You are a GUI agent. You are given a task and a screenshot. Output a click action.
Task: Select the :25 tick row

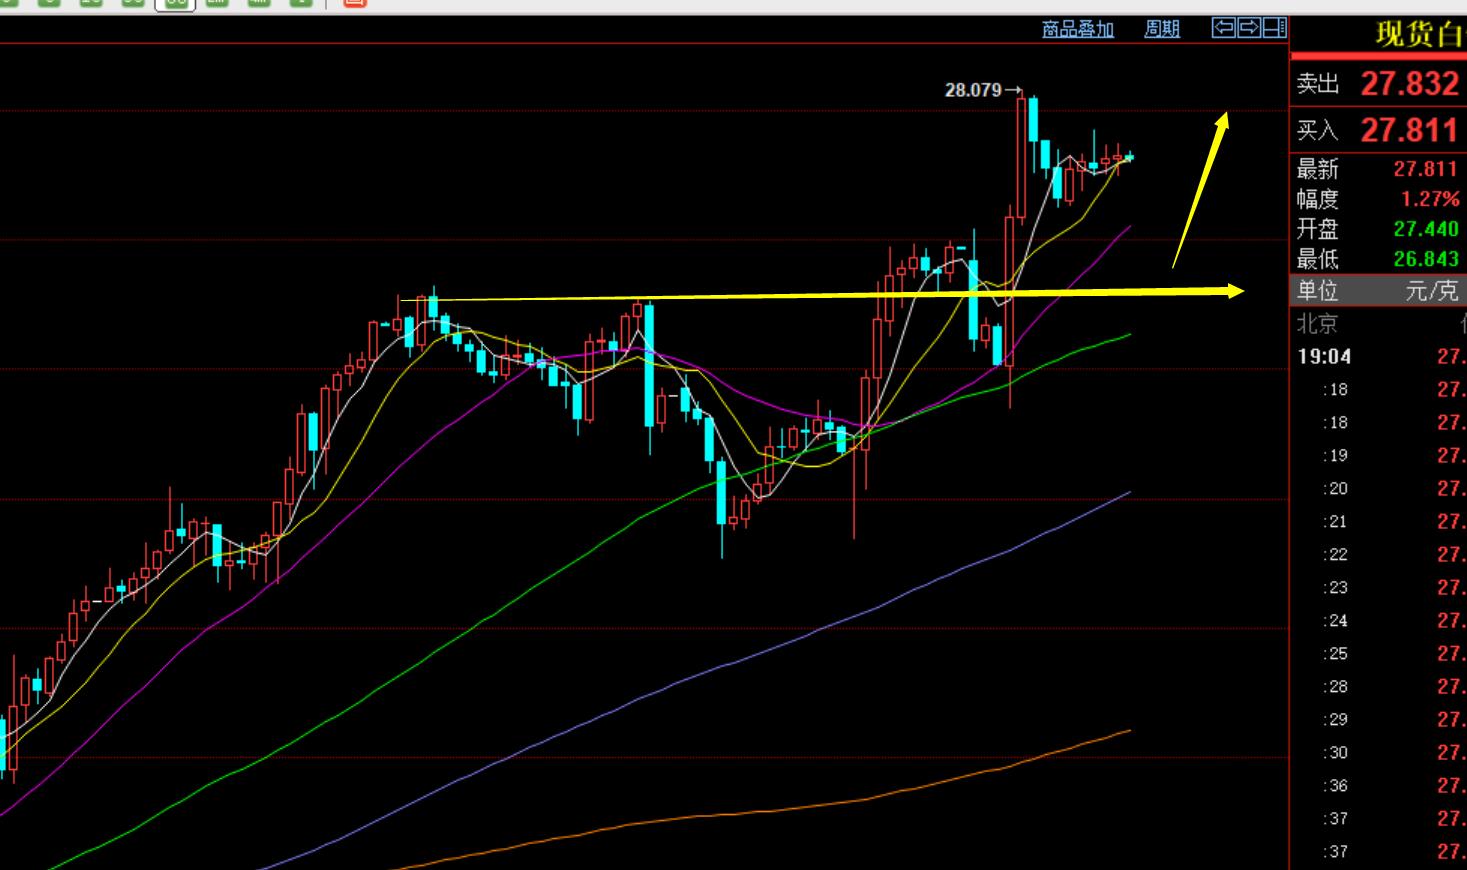1379,653
